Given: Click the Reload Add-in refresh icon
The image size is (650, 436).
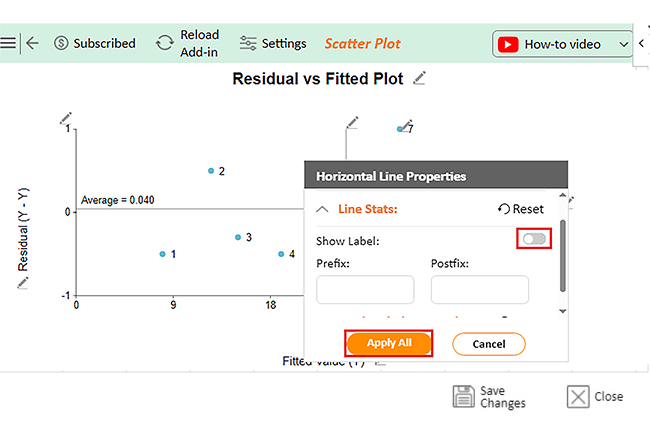Looking at the screenshot, I should tap(165, 43).
